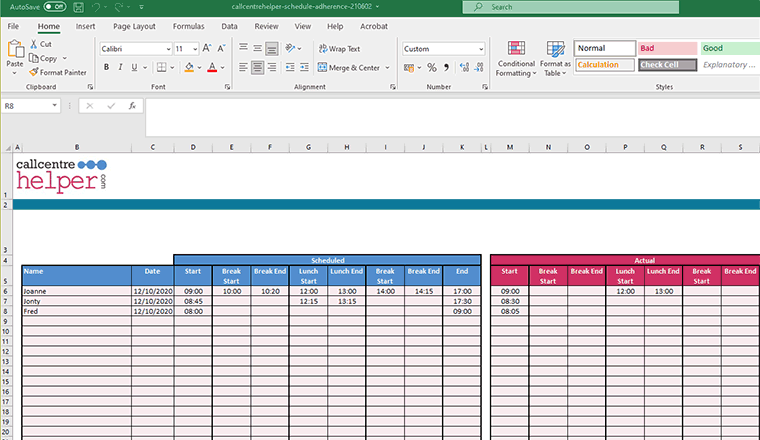Open Format as Table gallery
This screenshot has height=440, width=760.
click(555, 59)
